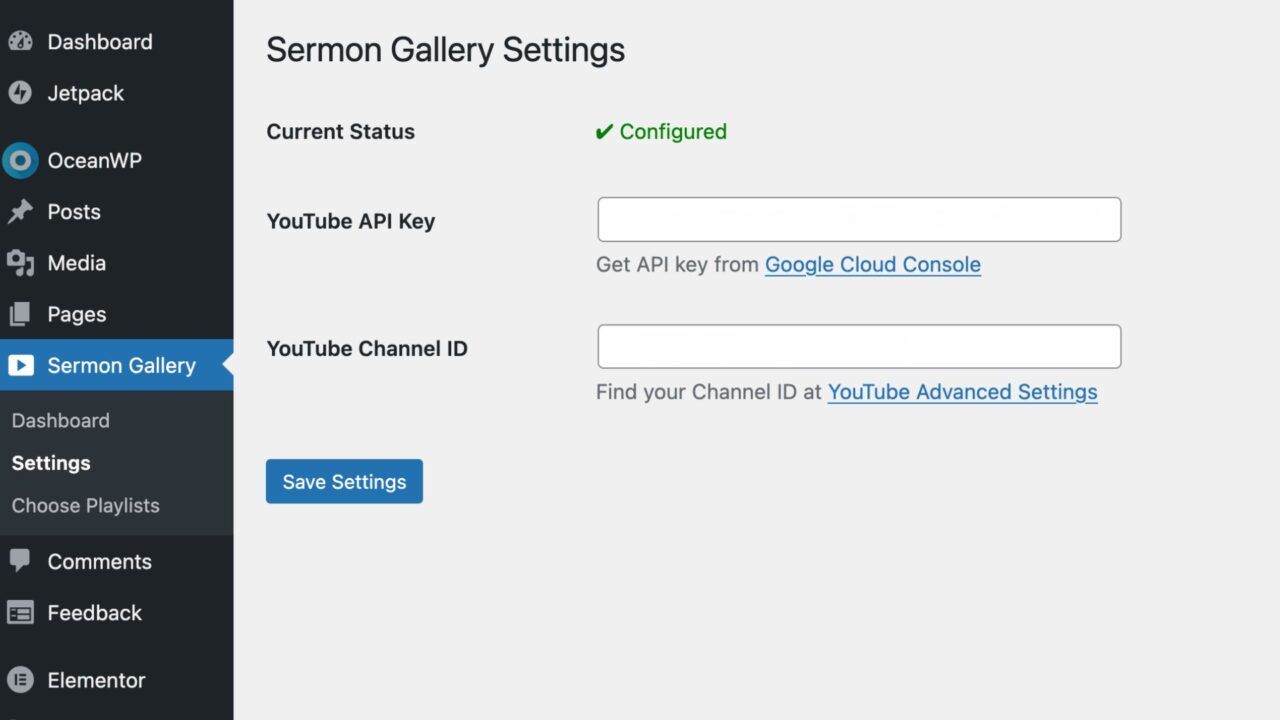Go to Posts in the admin menu
This screenshot has width=1280, height=720.
(74, 212)
